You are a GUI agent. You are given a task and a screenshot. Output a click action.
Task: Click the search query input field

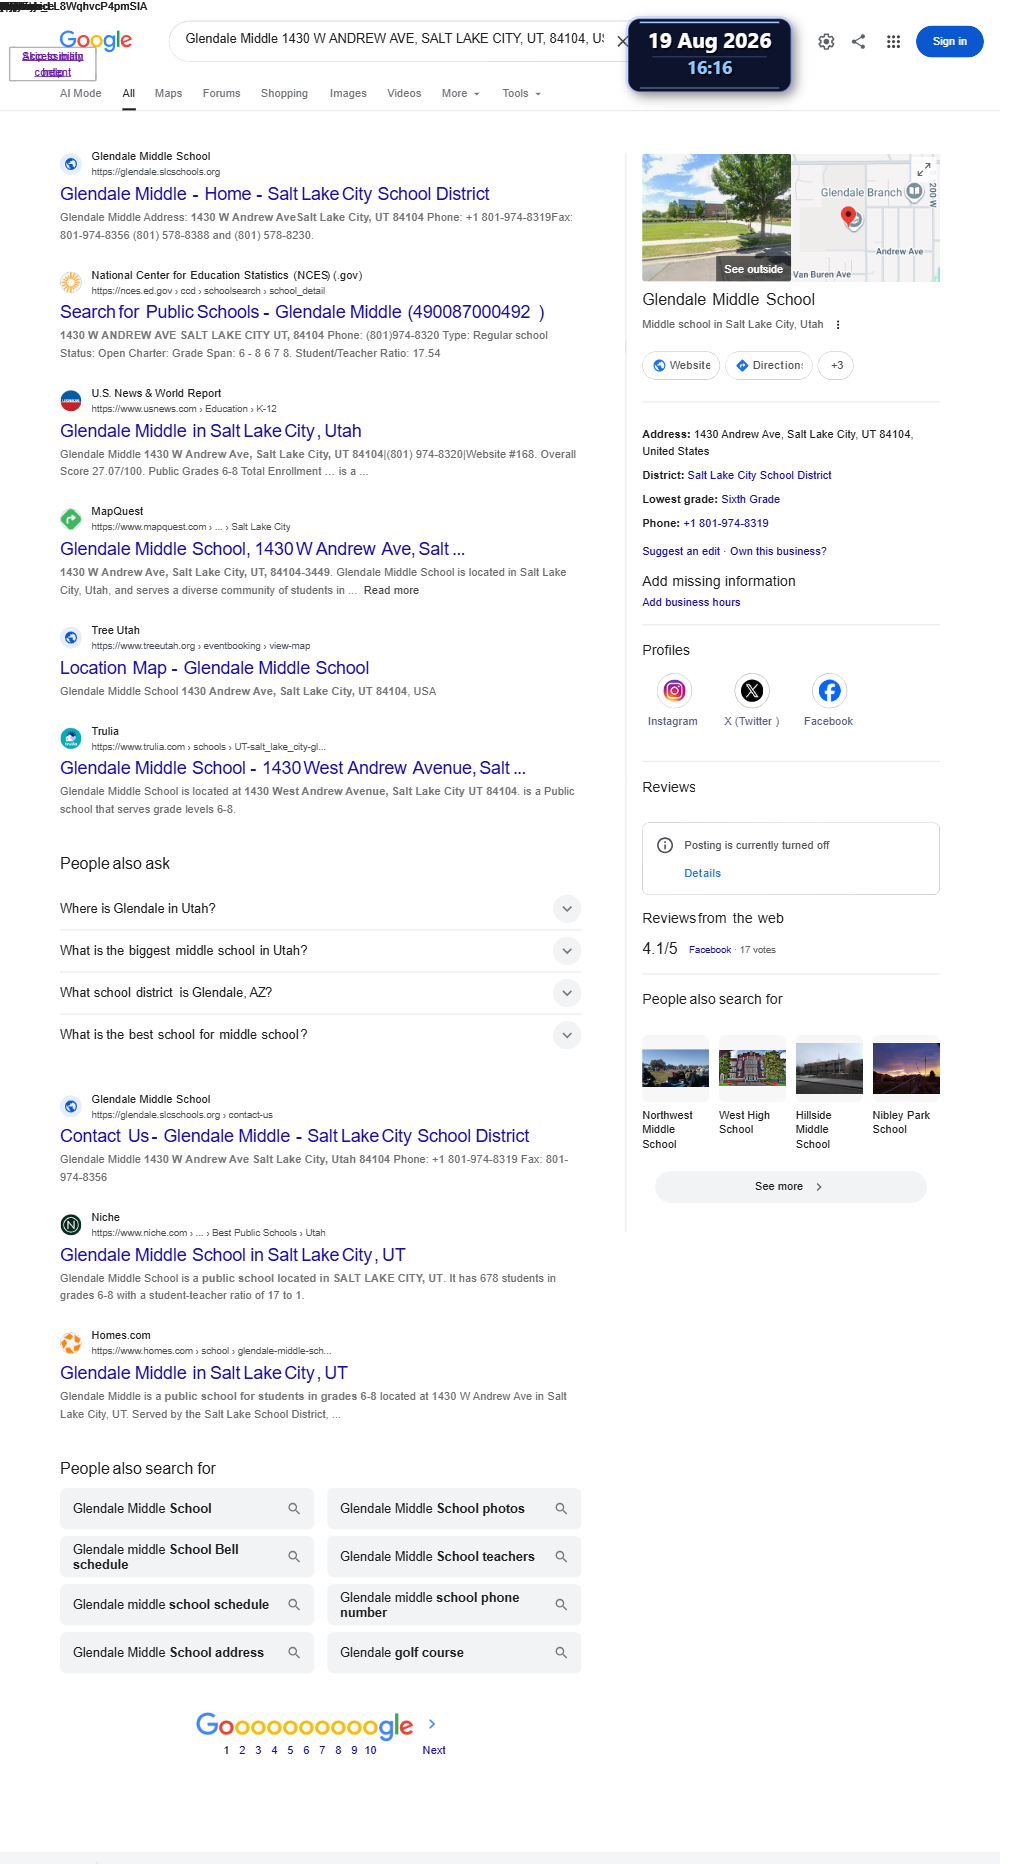394,39
